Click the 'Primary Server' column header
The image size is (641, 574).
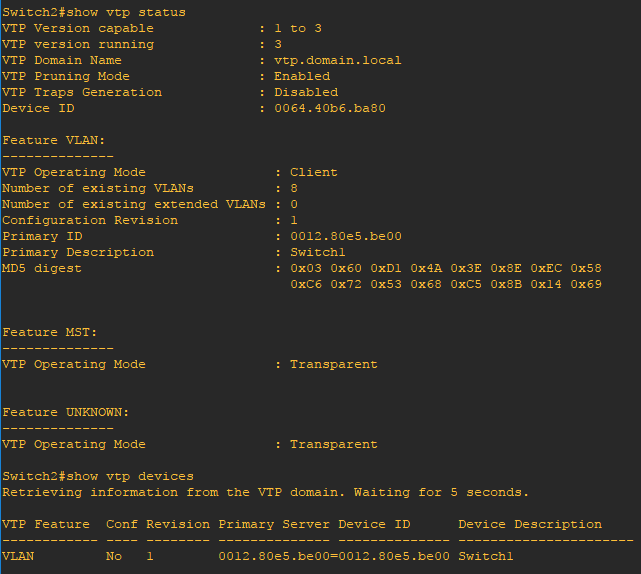click(274, 524)
